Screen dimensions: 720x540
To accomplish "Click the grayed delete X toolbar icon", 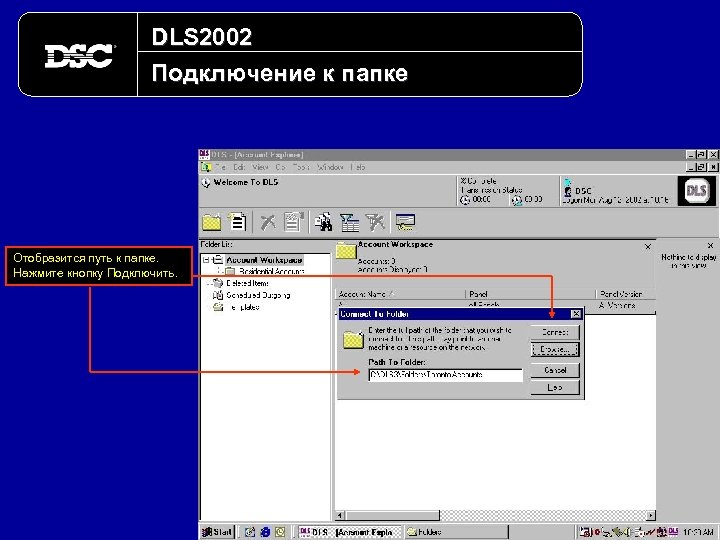I will (x=268, y=222).
